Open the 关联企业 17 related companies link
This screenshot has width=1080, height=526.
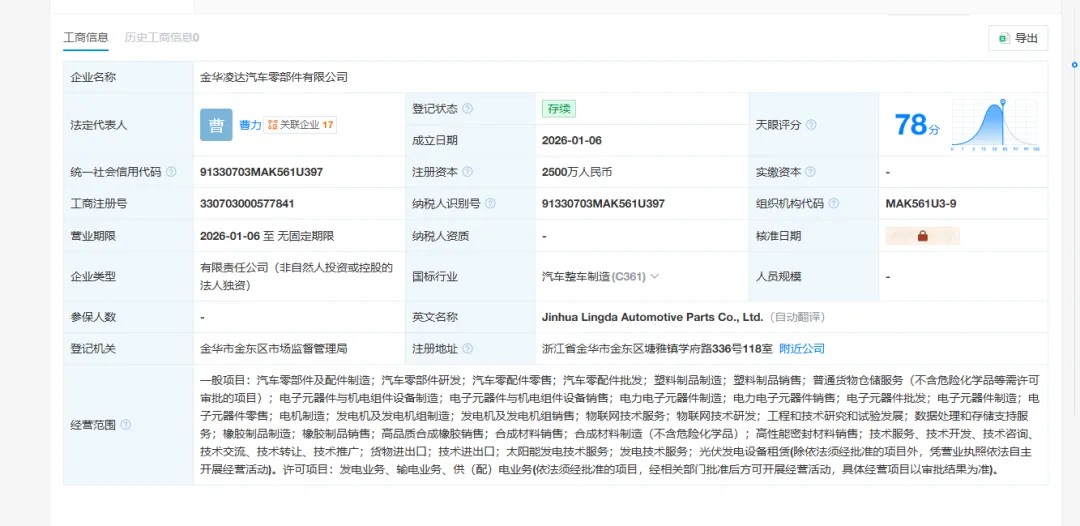(x=301, y=125)
